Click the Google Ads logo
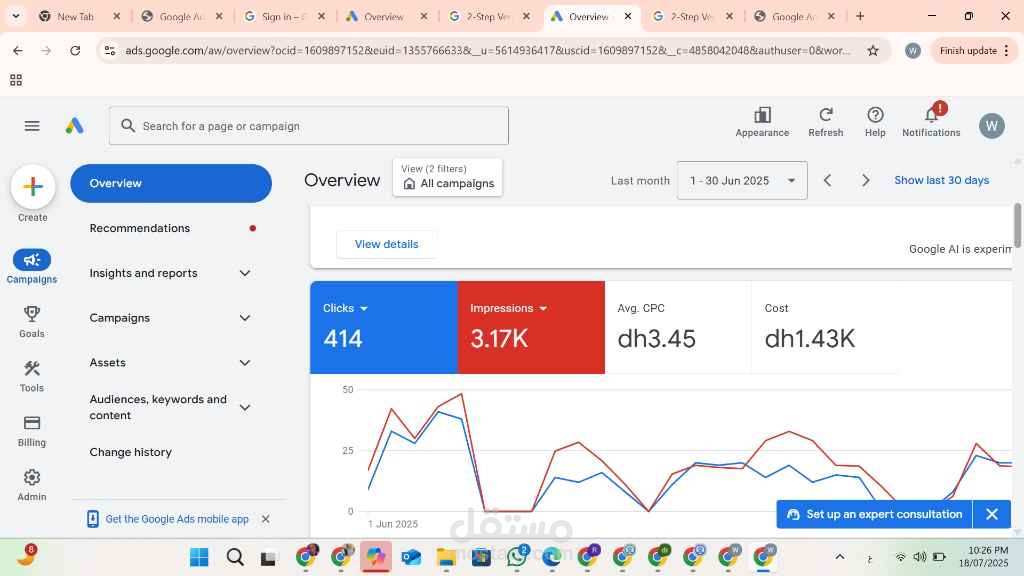The image size is (1024, 576). coord(74,125)
